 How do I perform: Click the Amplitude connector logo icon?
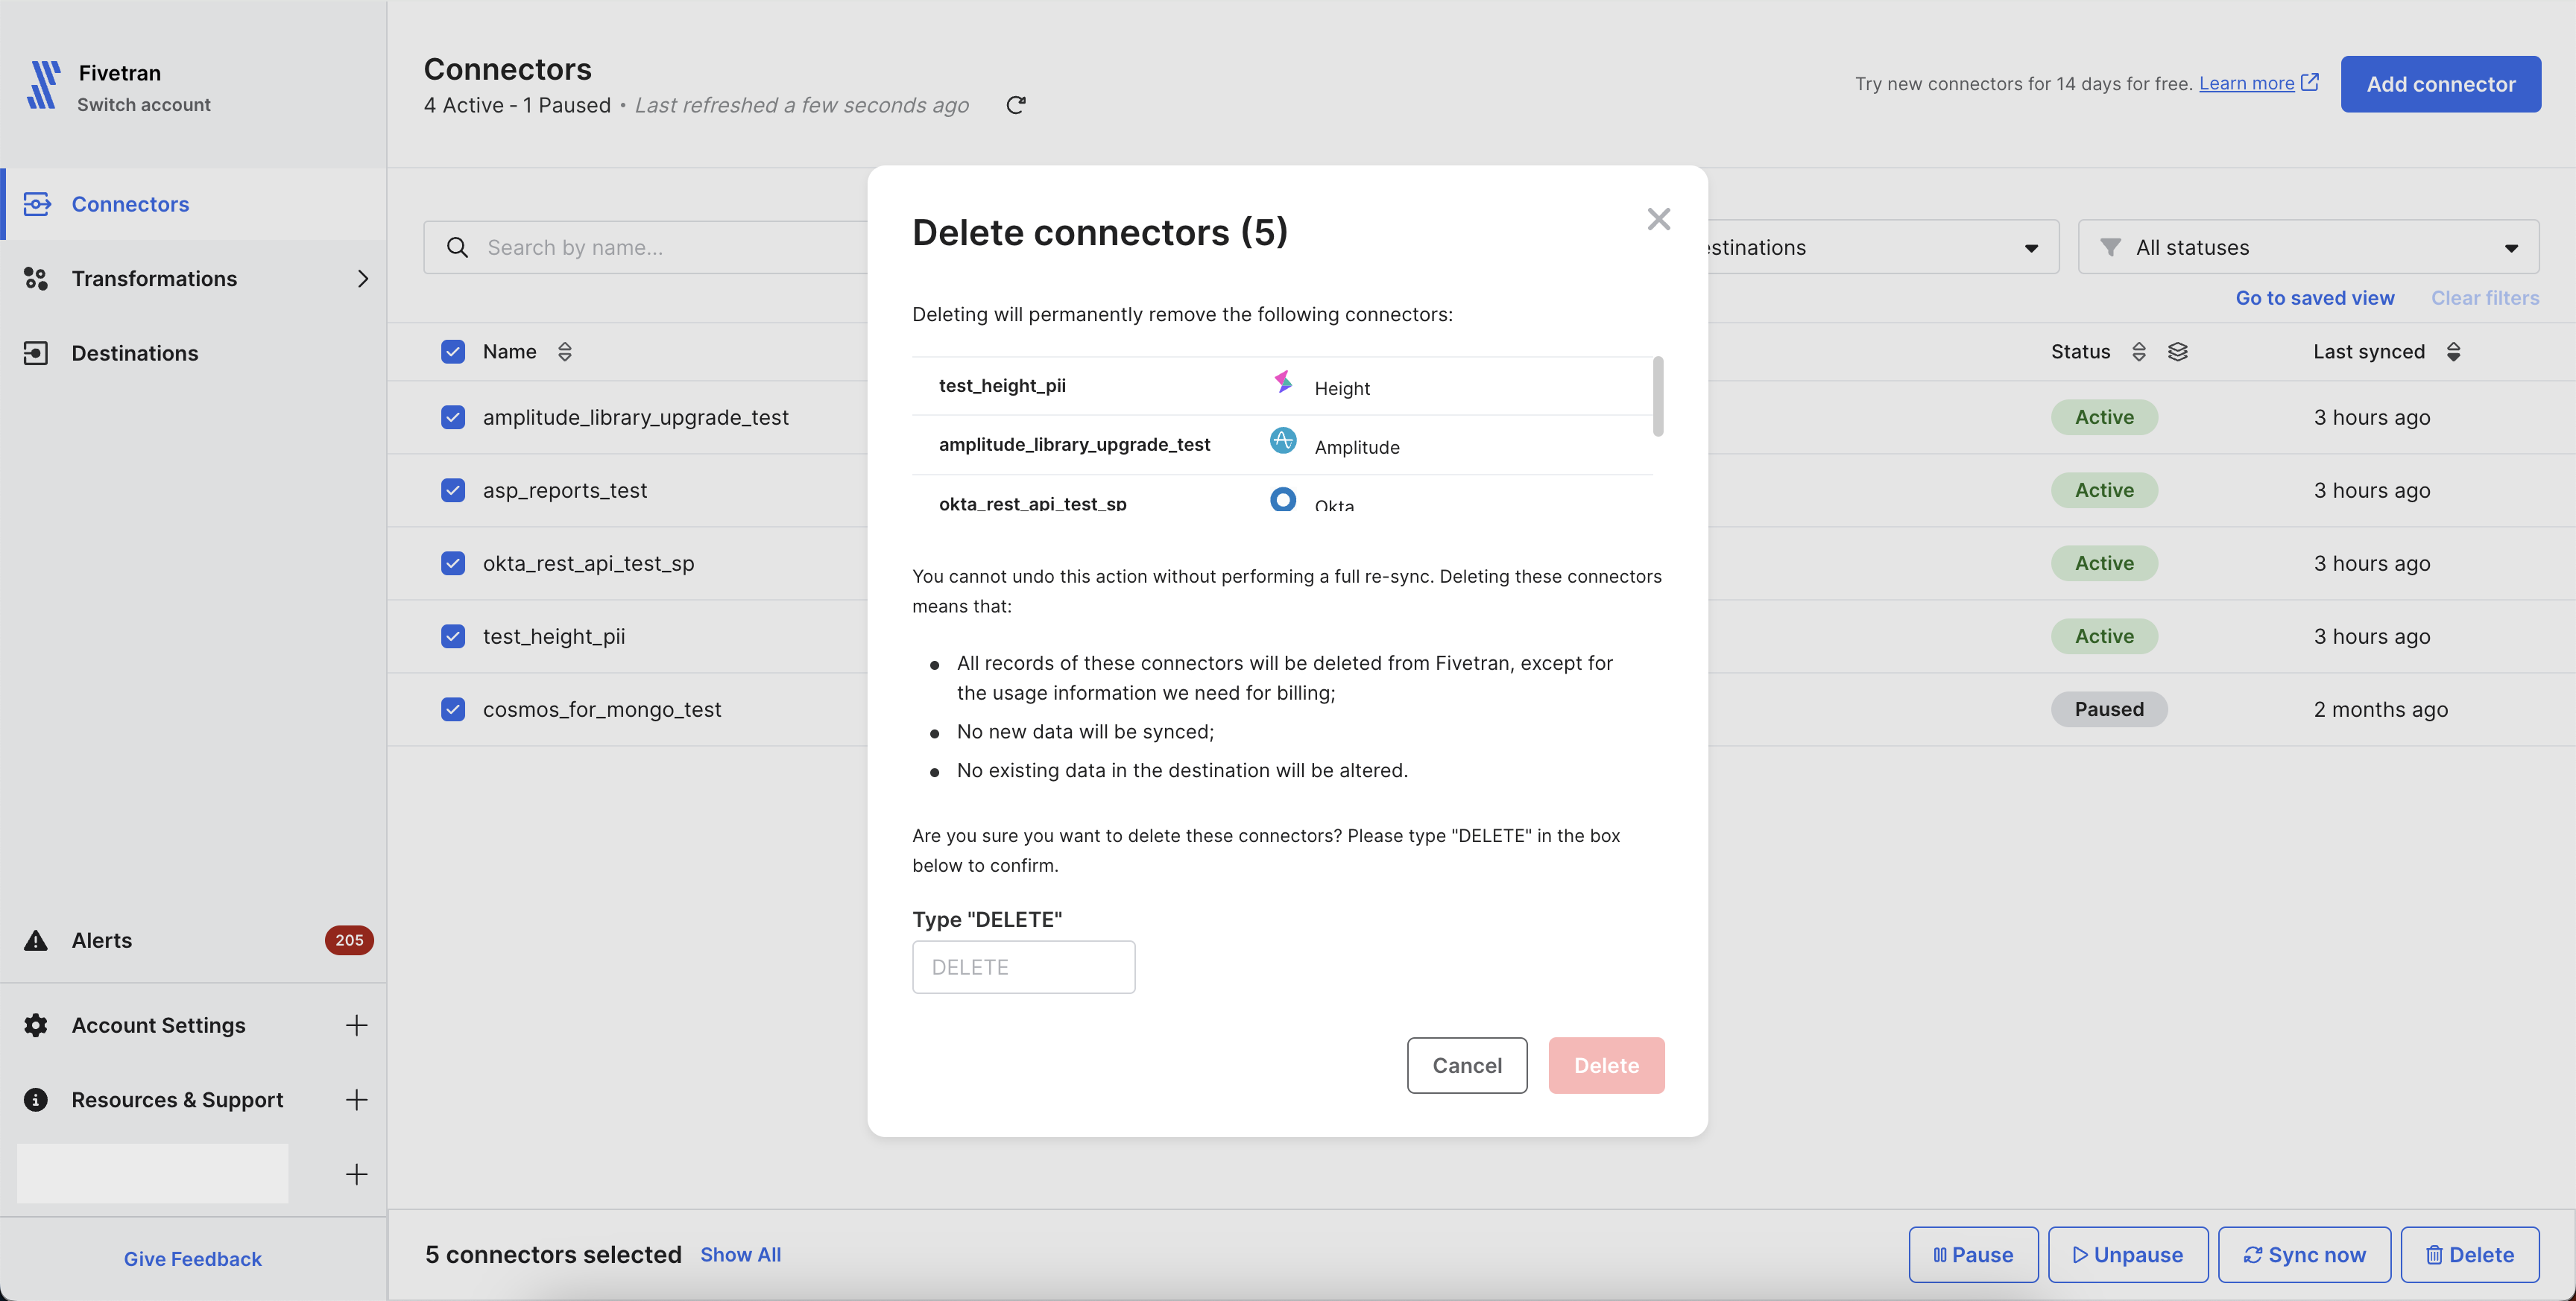click(1283, 440)
